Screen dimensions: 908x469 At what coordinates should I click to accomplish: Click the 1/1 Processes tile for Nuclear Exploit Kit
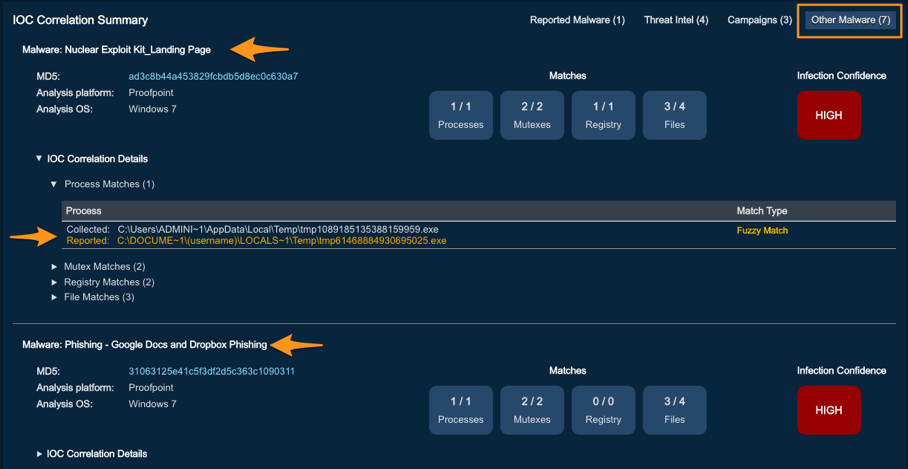(x=461, y=115)
